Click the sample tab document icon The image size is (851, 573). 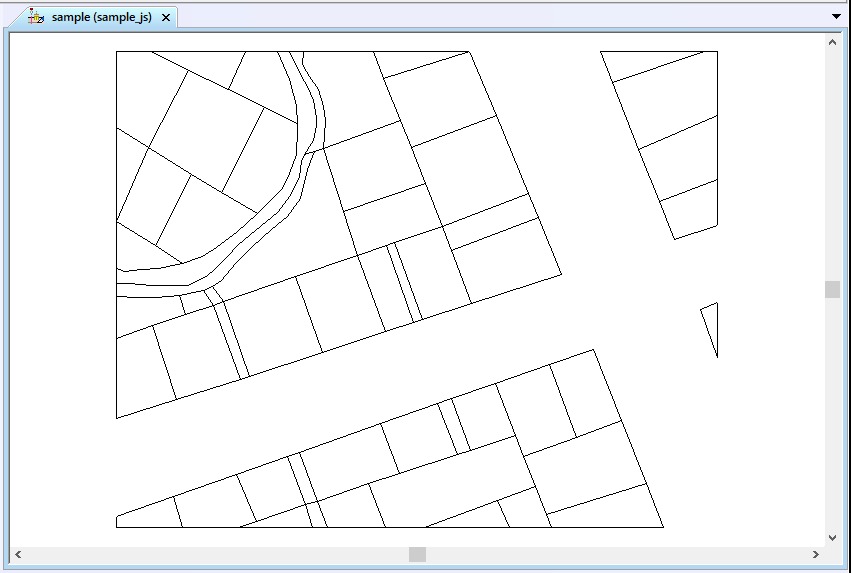36,17
